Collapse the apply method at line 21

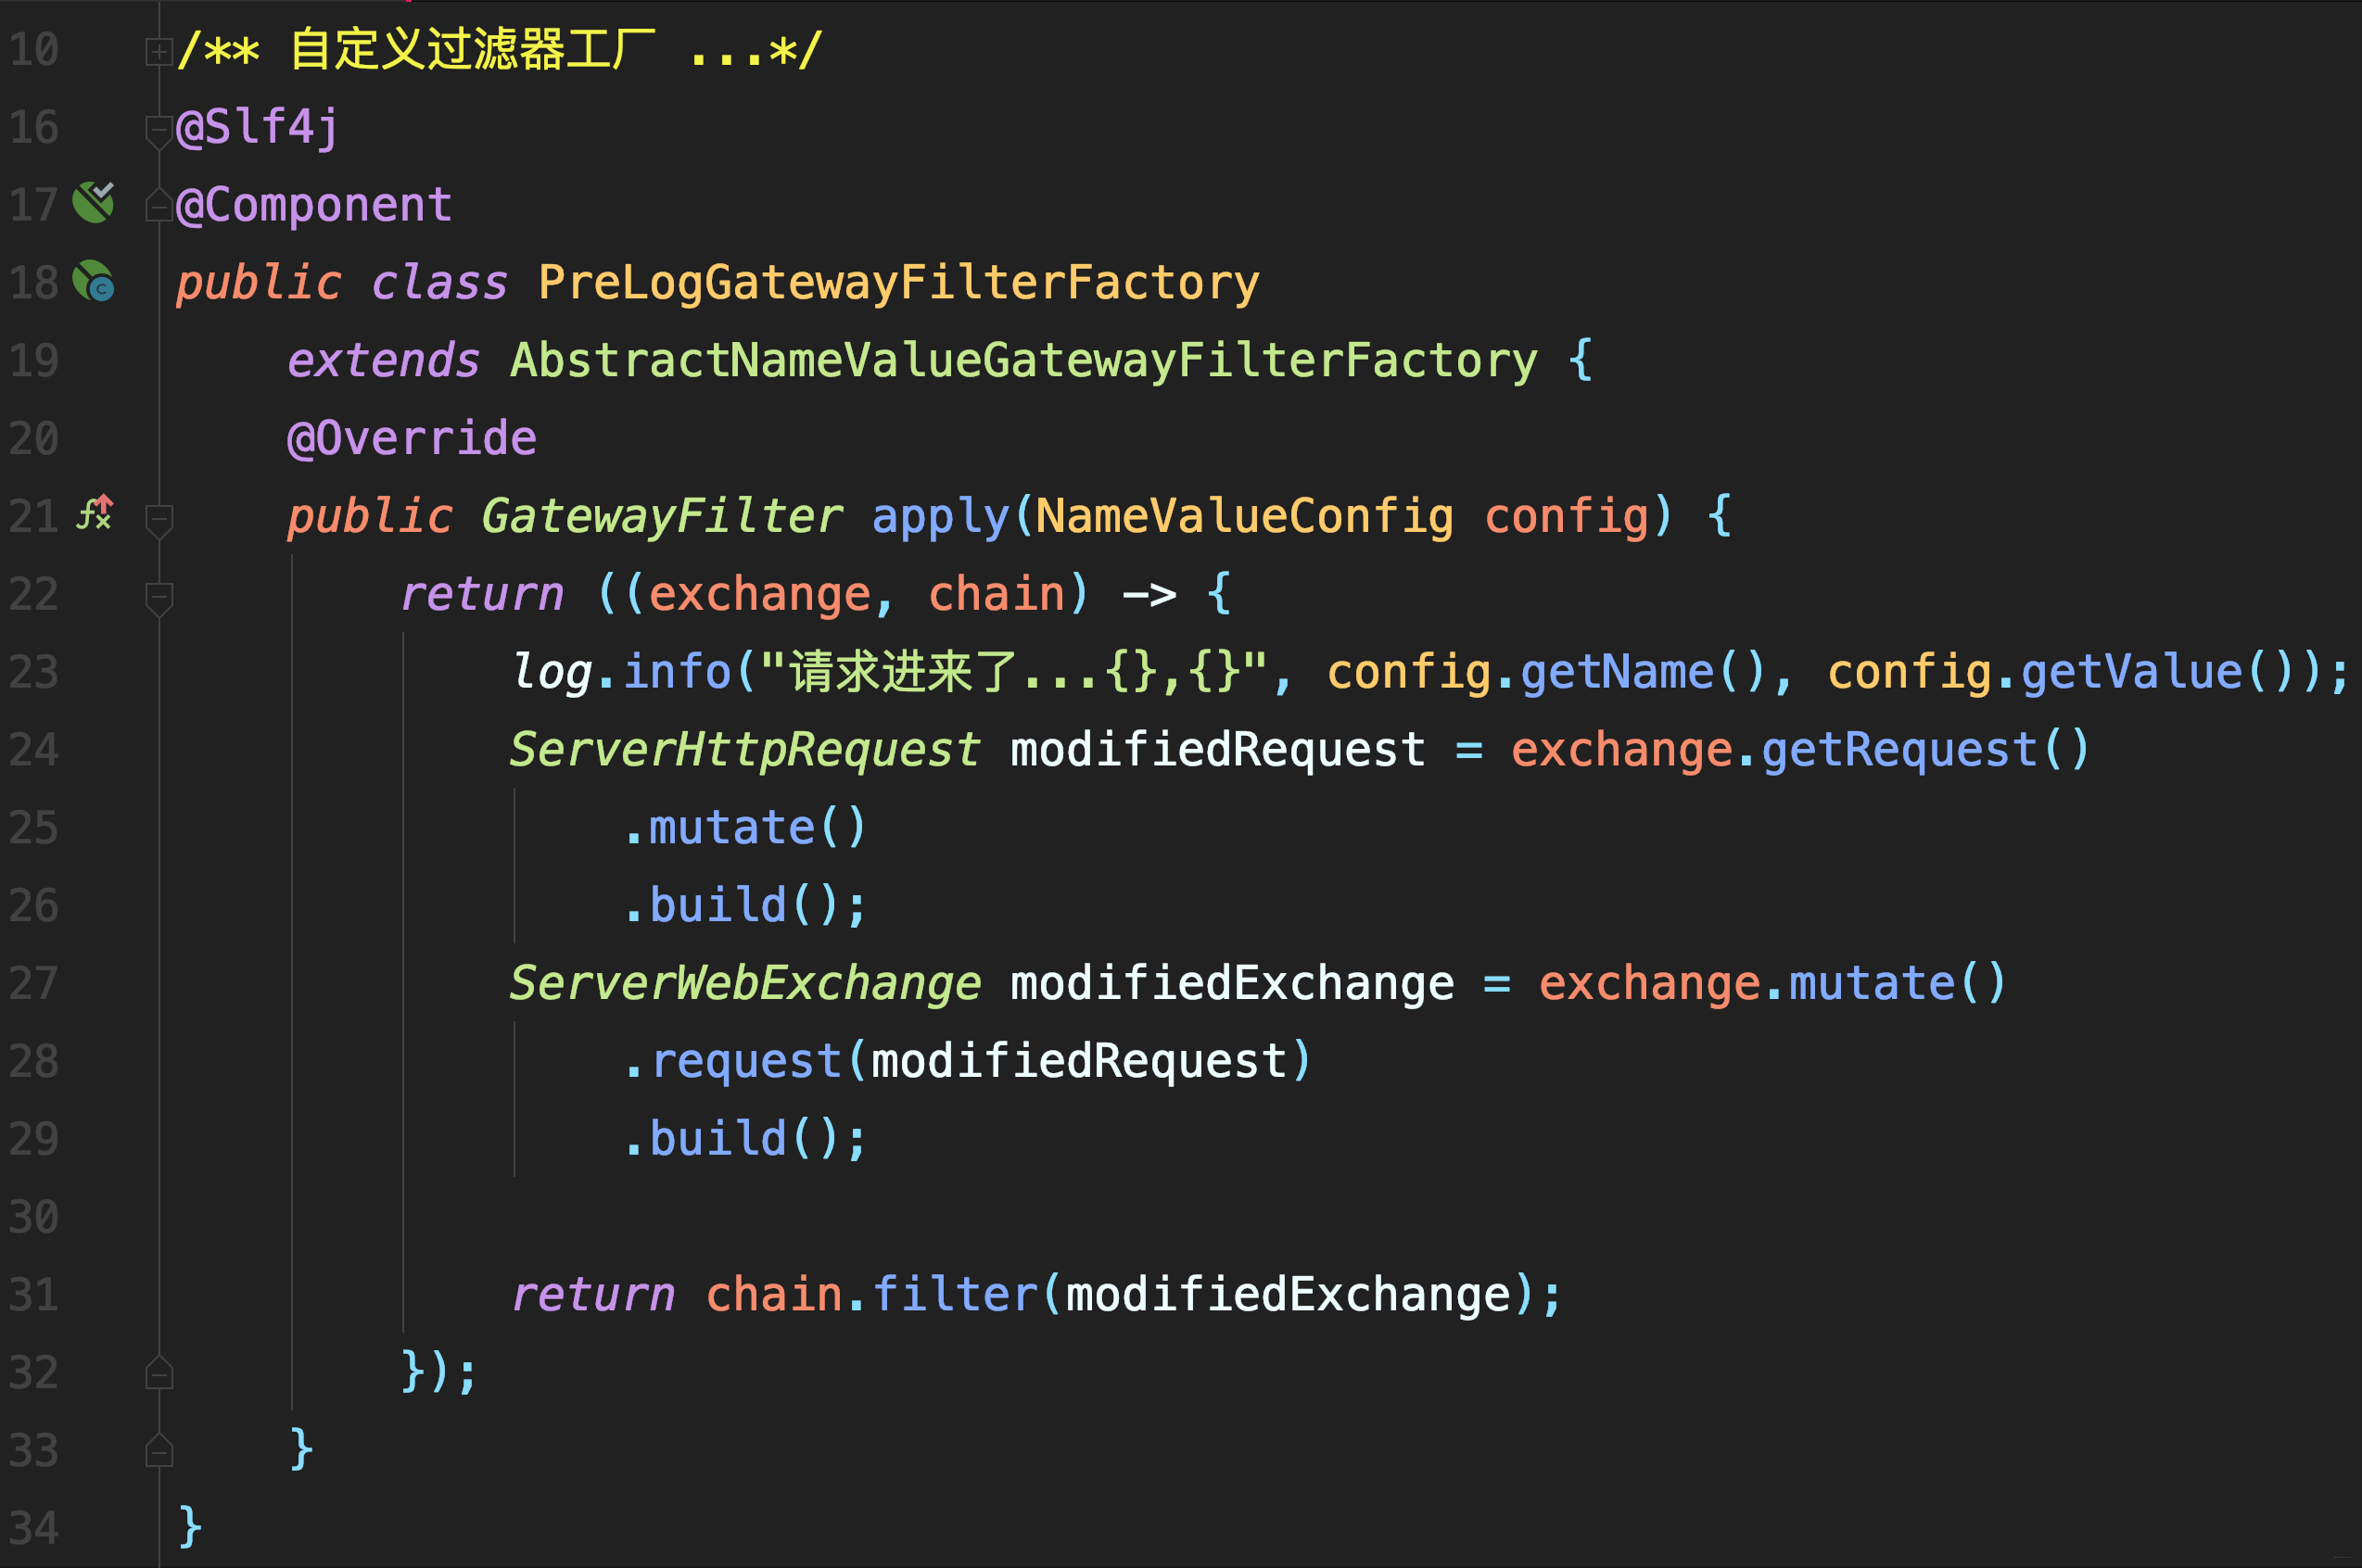[158, 517]
